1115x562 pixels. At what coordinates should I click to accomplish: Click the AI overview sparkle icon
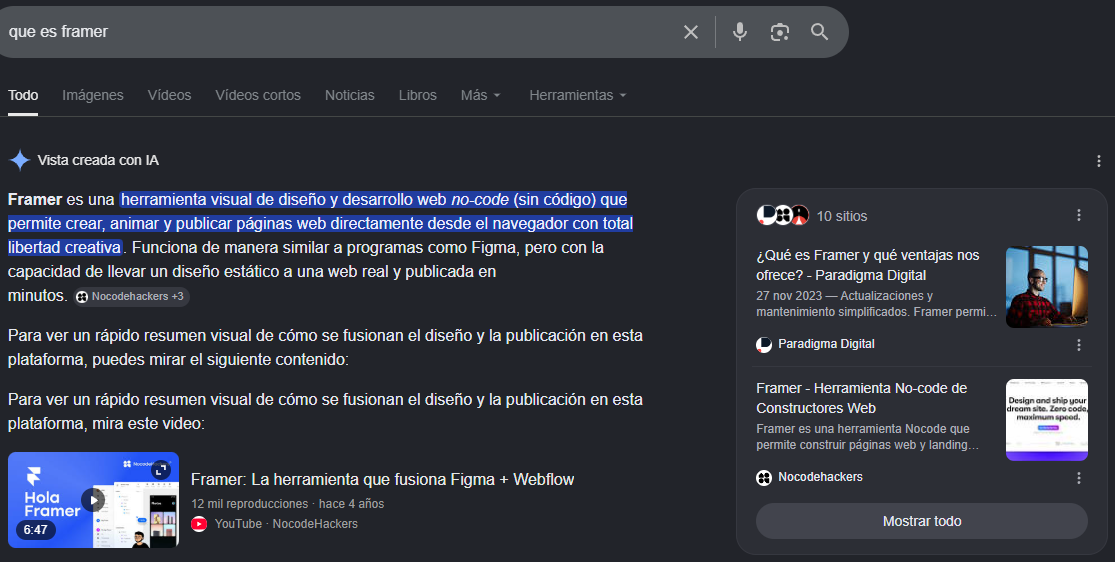click(x=19, y=161)
